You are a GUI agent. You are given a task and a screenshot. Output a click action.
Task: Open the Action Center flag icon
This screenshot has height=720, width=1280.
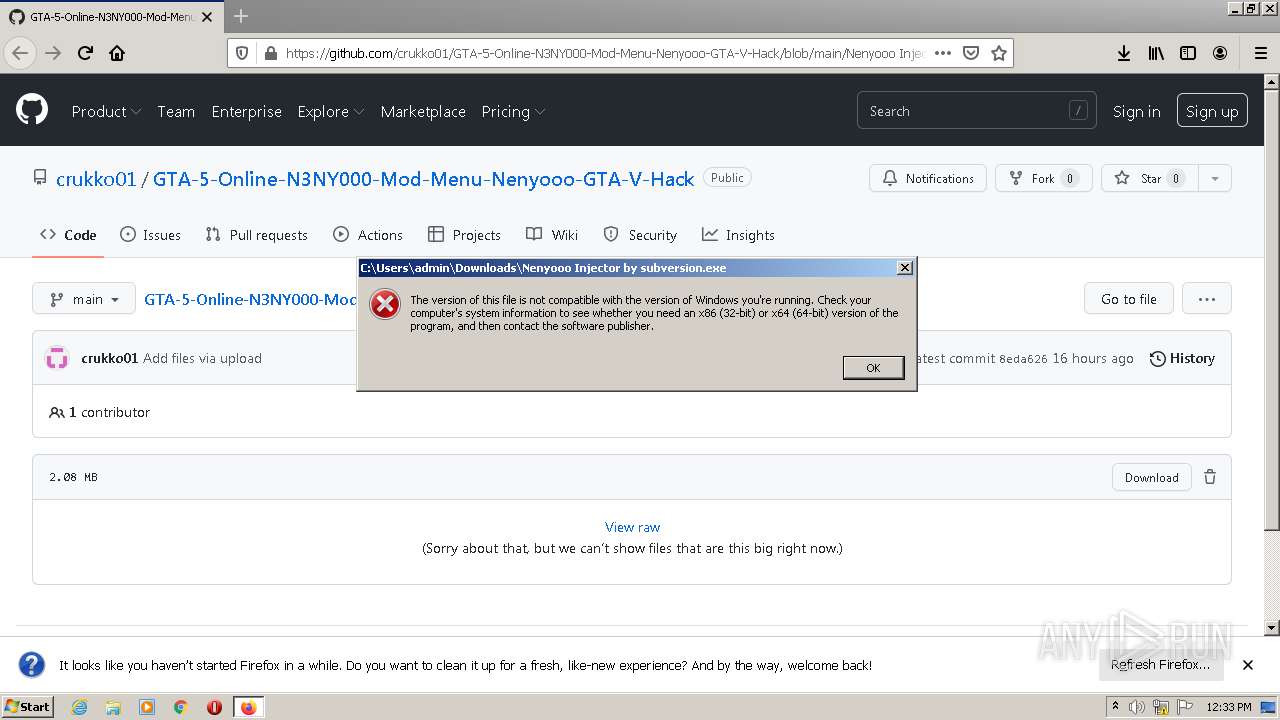point(1184,707)
